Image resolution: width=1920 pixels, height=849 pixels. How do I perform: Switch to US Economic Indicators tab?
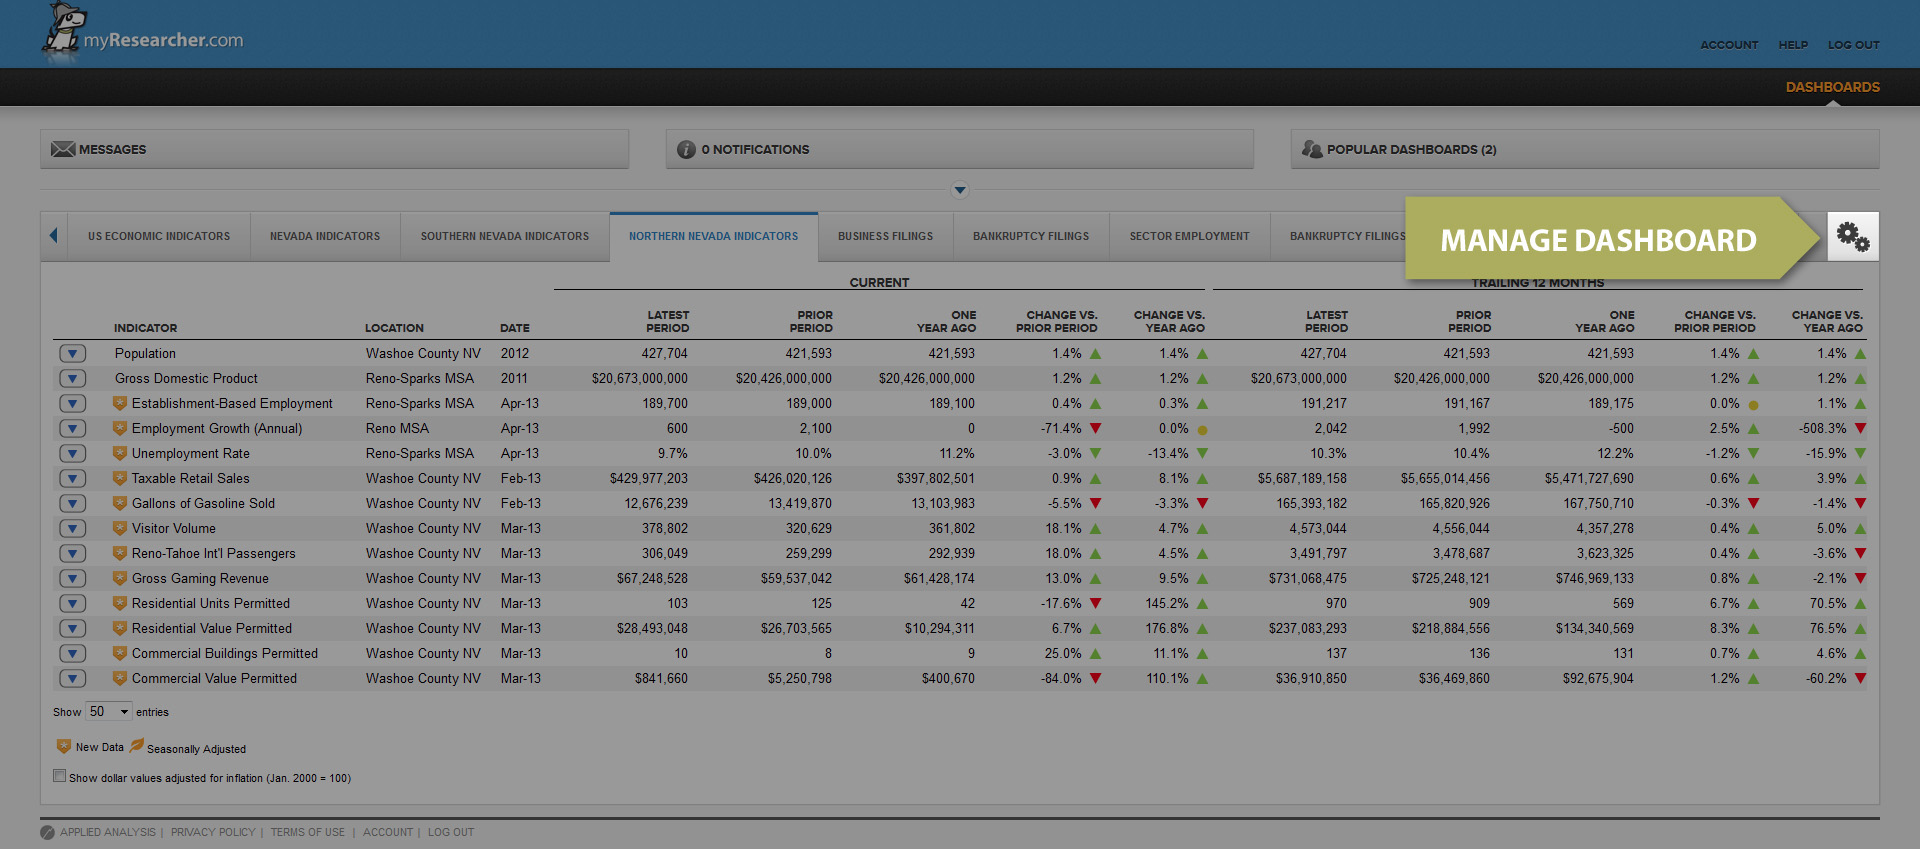tap(159, 237)
